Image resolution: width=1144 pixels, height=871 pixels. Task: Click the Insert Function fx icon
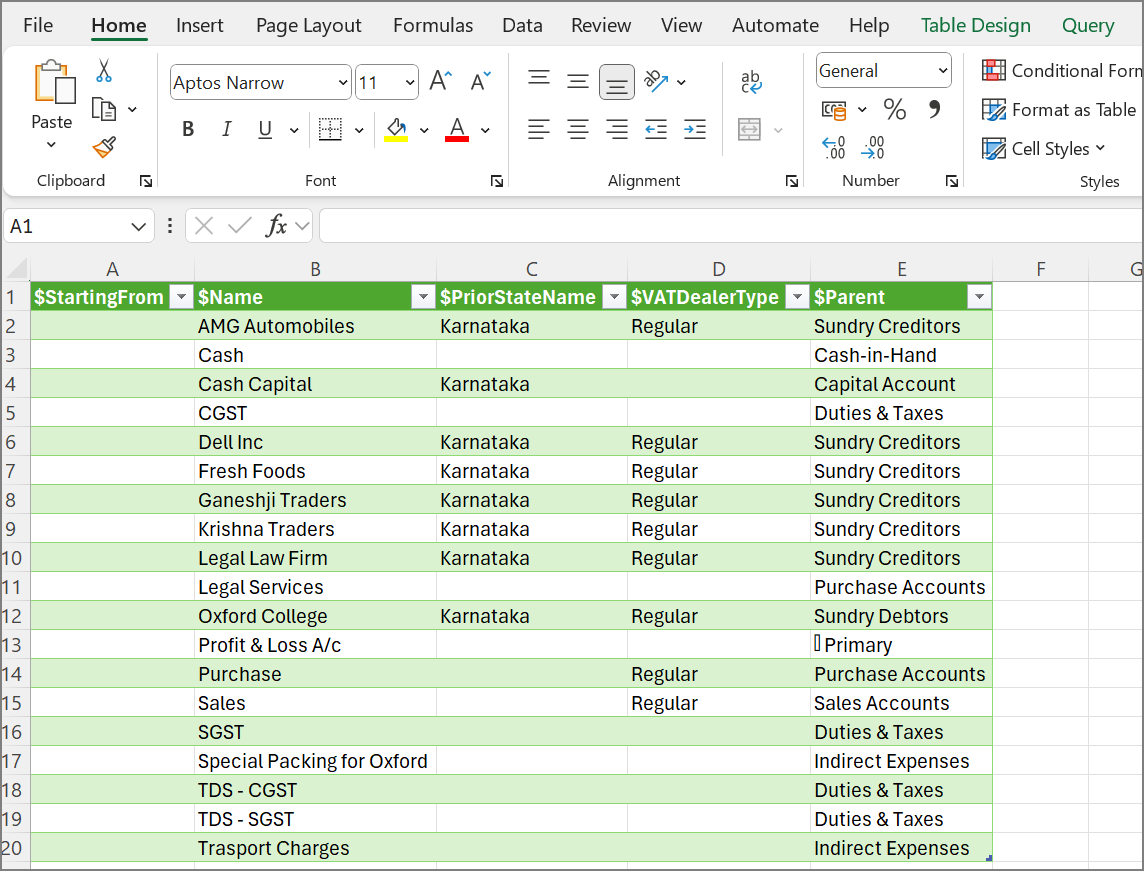277,226
